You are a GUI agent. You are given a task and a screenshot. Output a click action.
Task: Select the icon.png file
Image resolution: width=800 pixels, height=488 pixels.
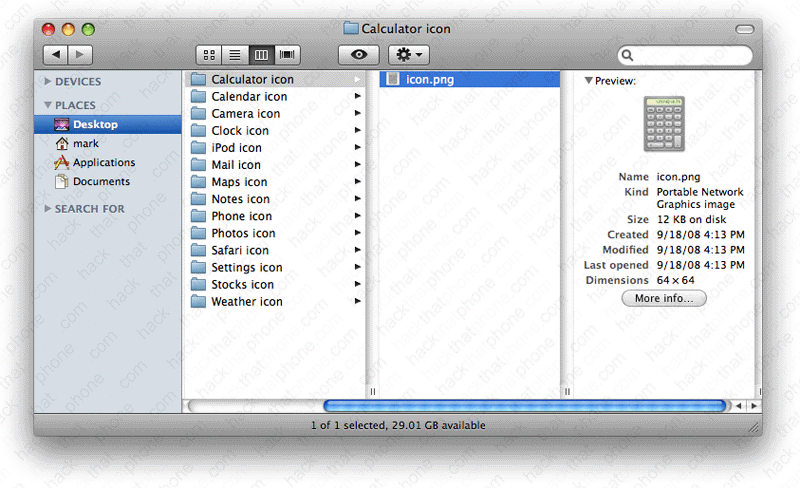tap(429, 79)
